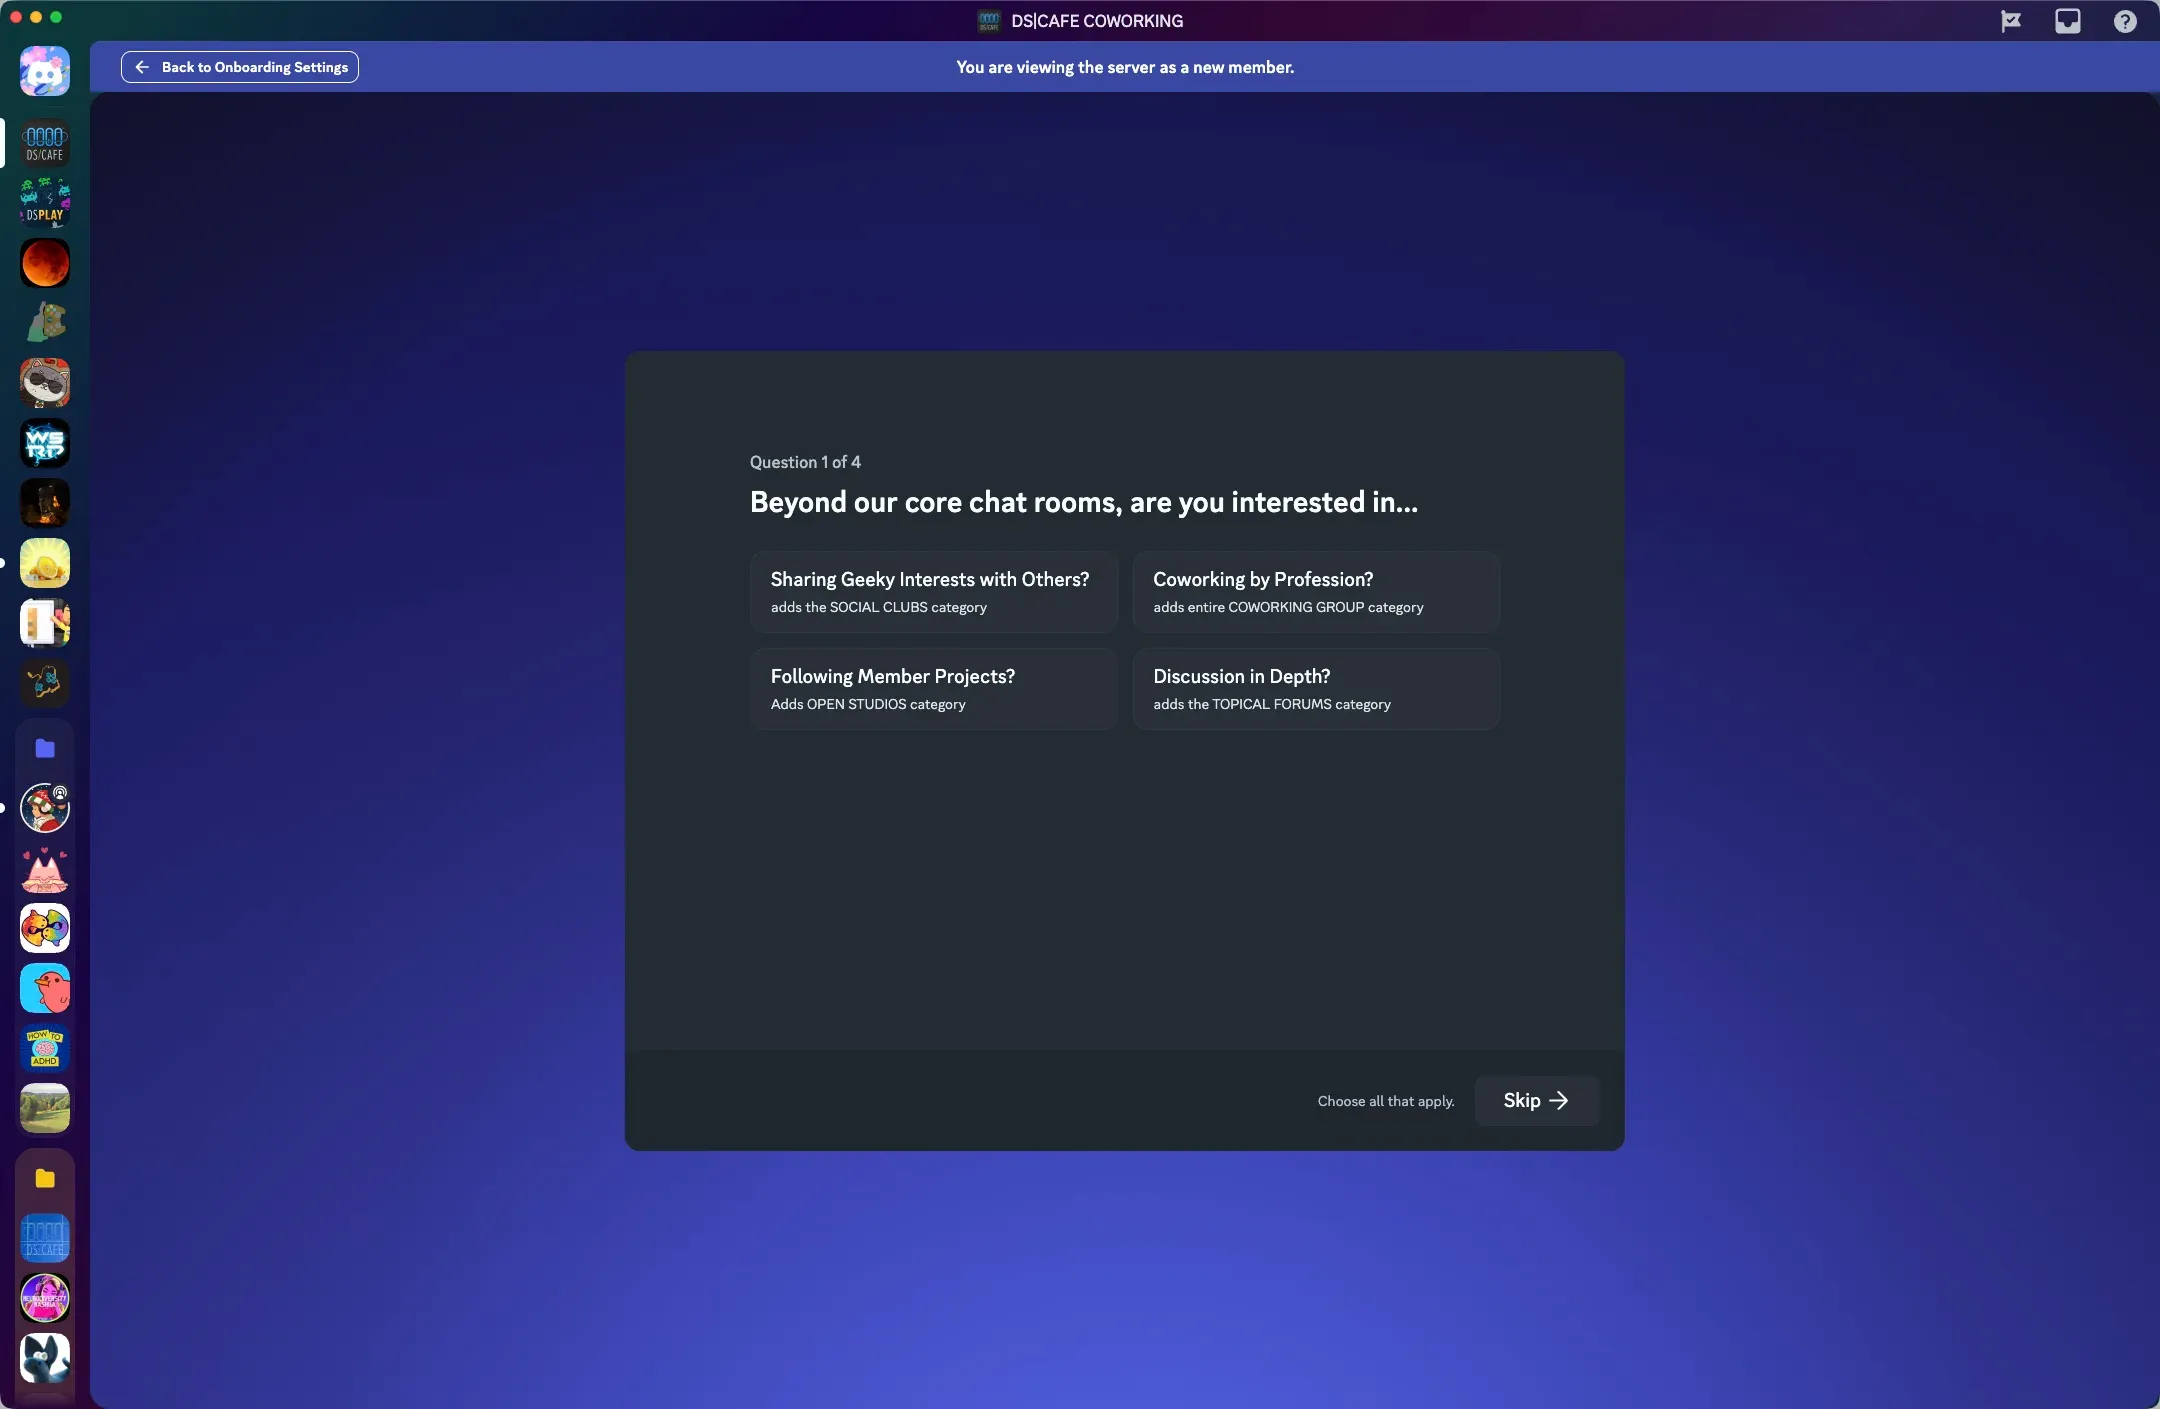Click the flag icon in title bar
The image size is (2160, 1409).
pos(2010,21)
